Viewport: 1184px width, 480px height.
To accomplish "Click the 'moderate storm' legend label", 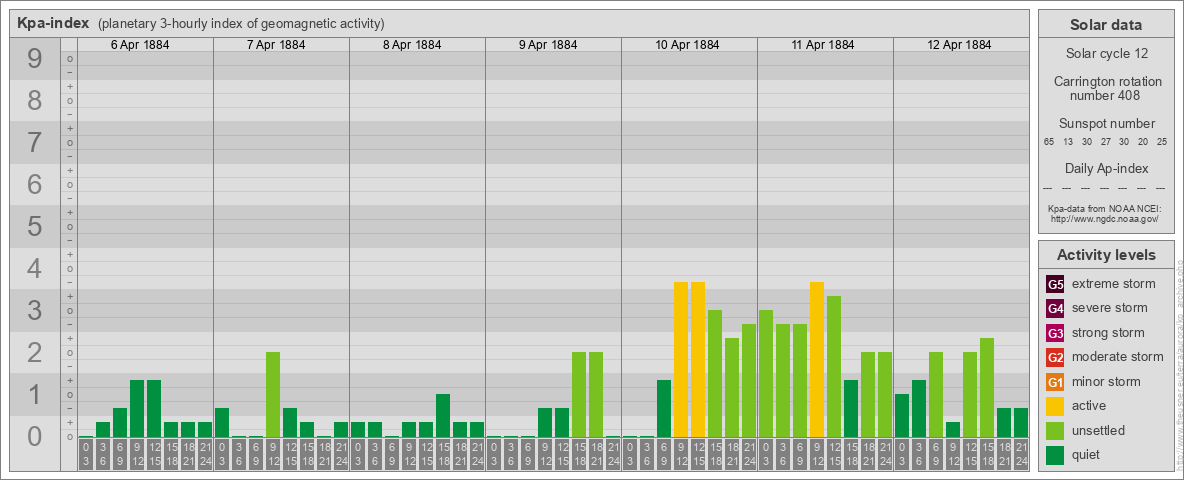I will click(1118, 357).
